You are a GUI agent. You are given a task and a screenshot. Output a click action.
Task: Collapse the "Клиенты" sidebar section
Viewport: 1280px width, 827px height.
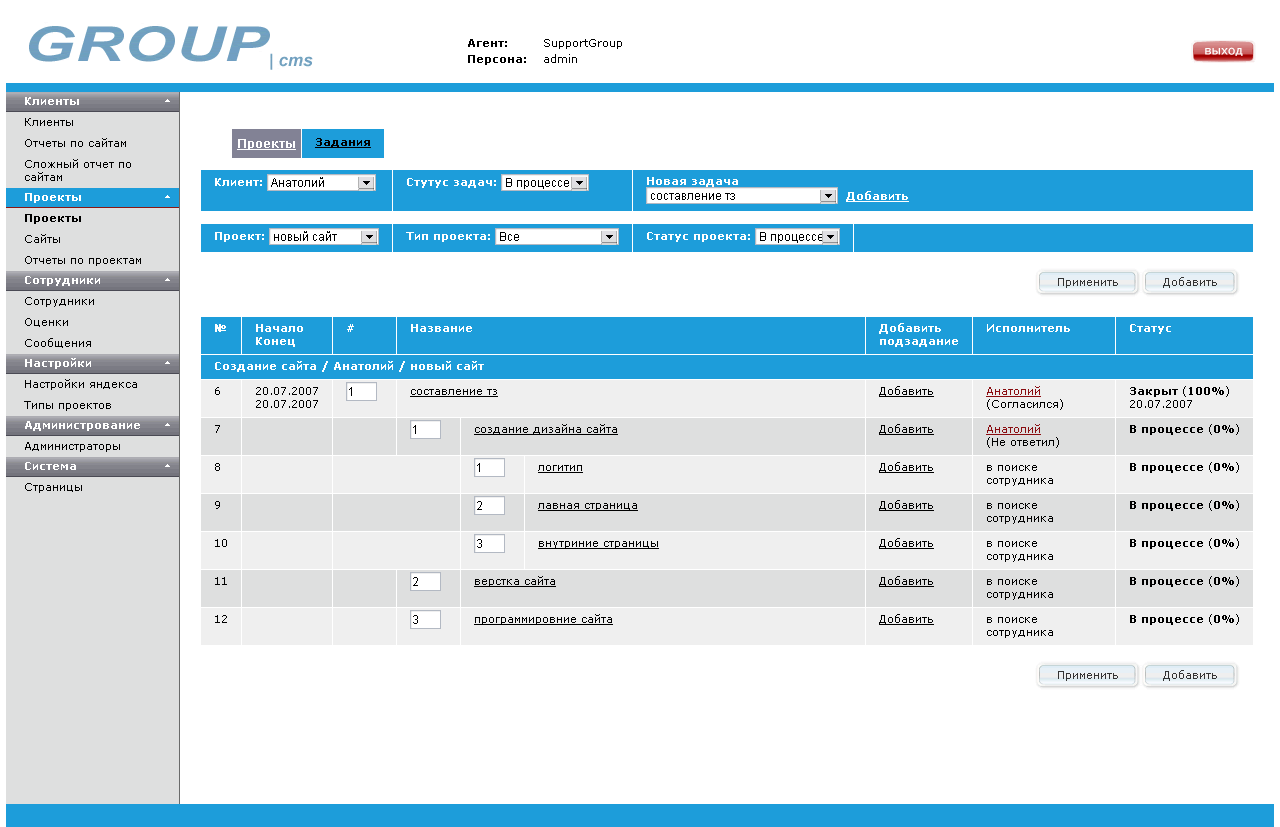pyautogui.click(x=167, y=100)
